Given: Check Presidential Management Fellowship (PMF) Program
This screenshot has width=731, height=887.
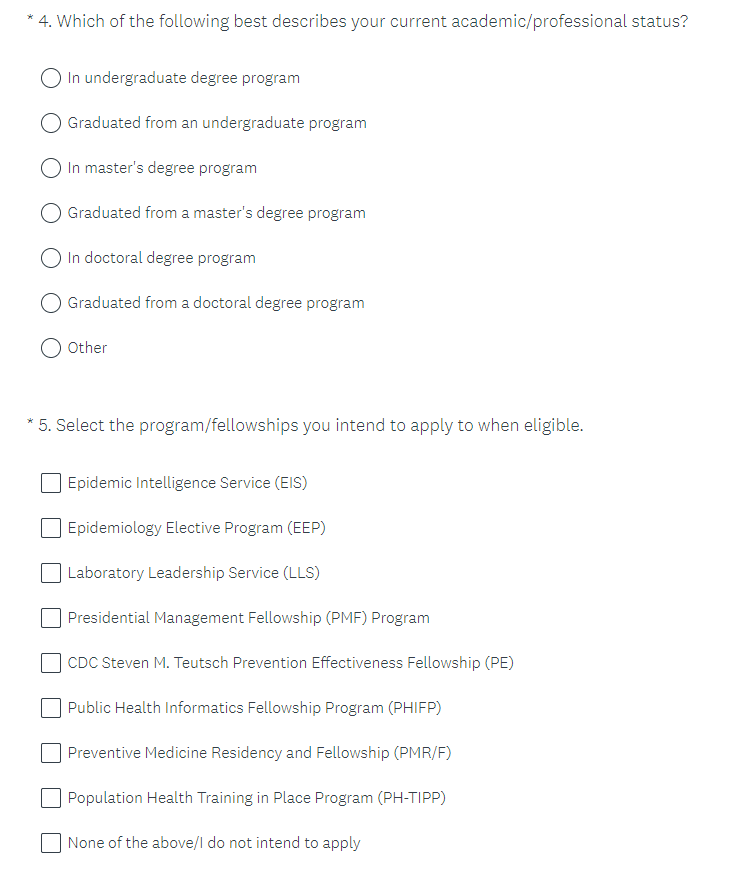Looking at the screenshot, I should (52, 618).
